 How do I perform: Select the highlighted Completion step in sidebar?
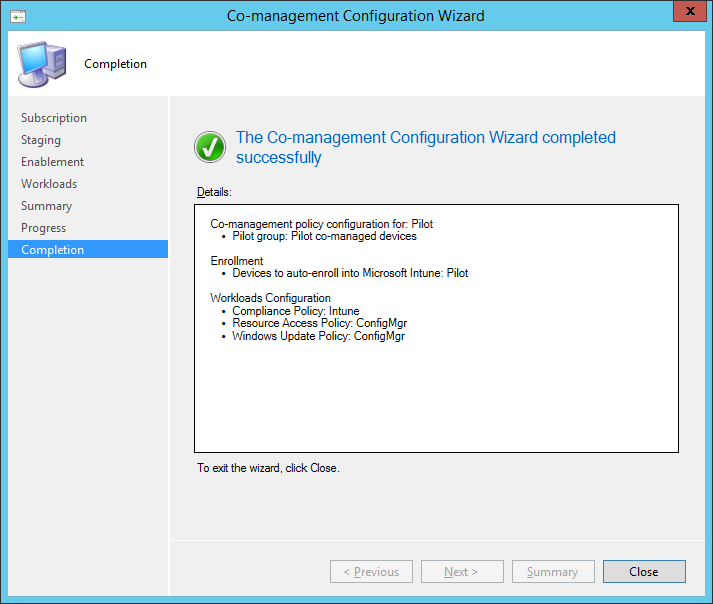(x=88, y=249)
